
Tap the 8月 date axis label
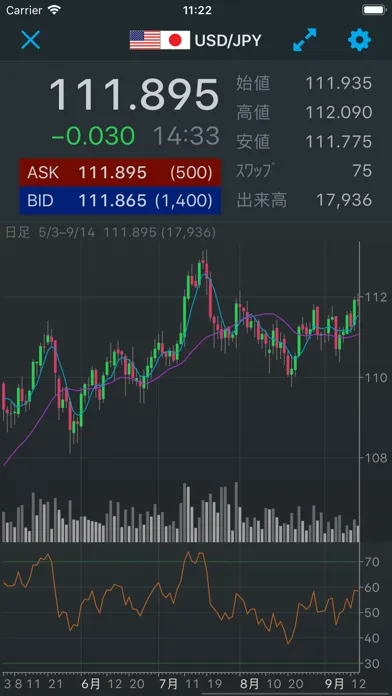(249, 683)
